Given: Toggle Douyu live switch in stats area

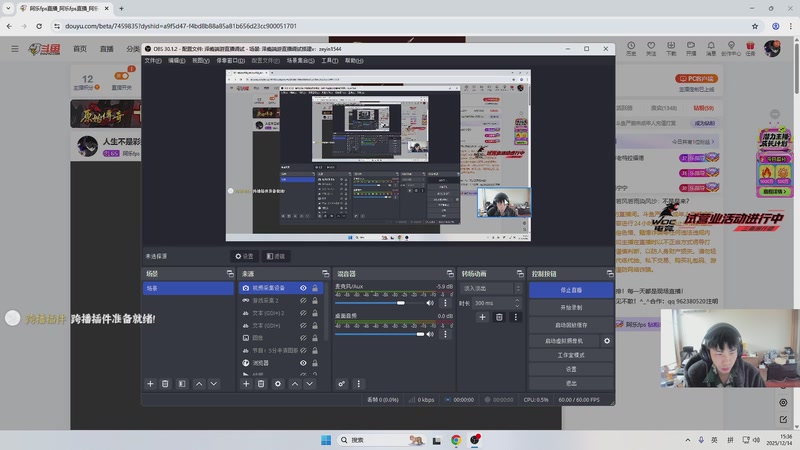Looking at the screenshot, I should point(122,76).
